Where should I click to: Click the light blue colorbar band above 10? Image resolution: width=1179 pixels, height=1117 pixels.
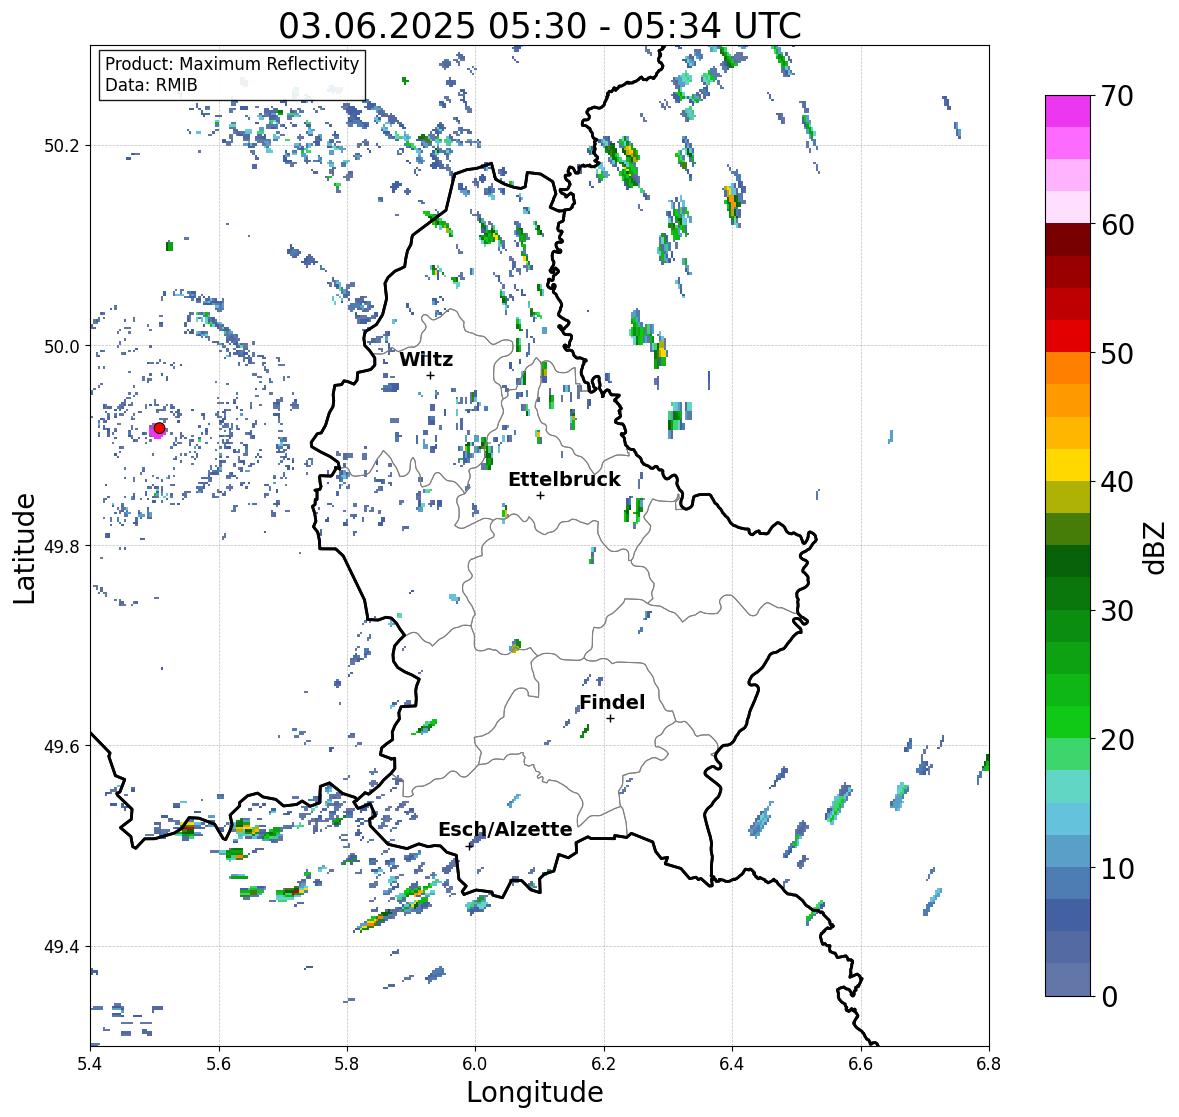[x=1068, y=851]
